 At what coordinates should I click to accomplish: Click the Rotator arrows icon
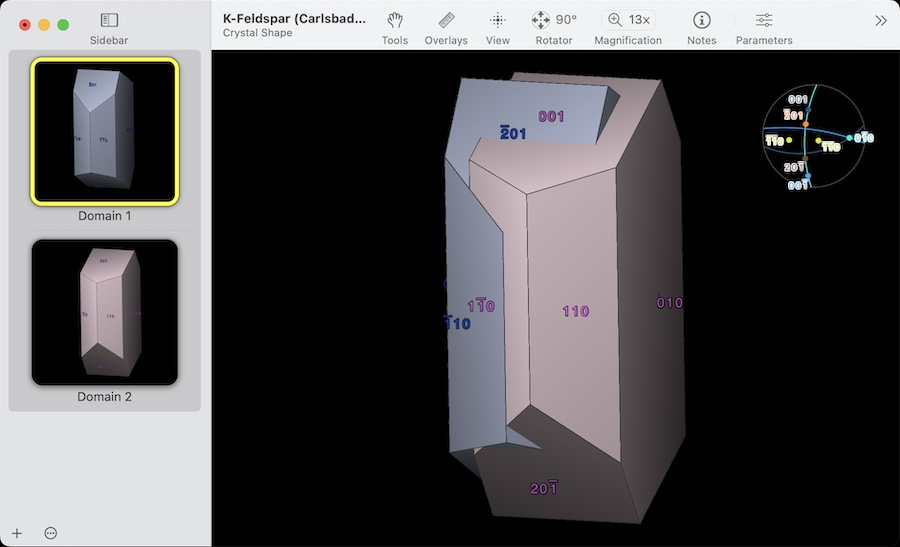click(541, 20)
